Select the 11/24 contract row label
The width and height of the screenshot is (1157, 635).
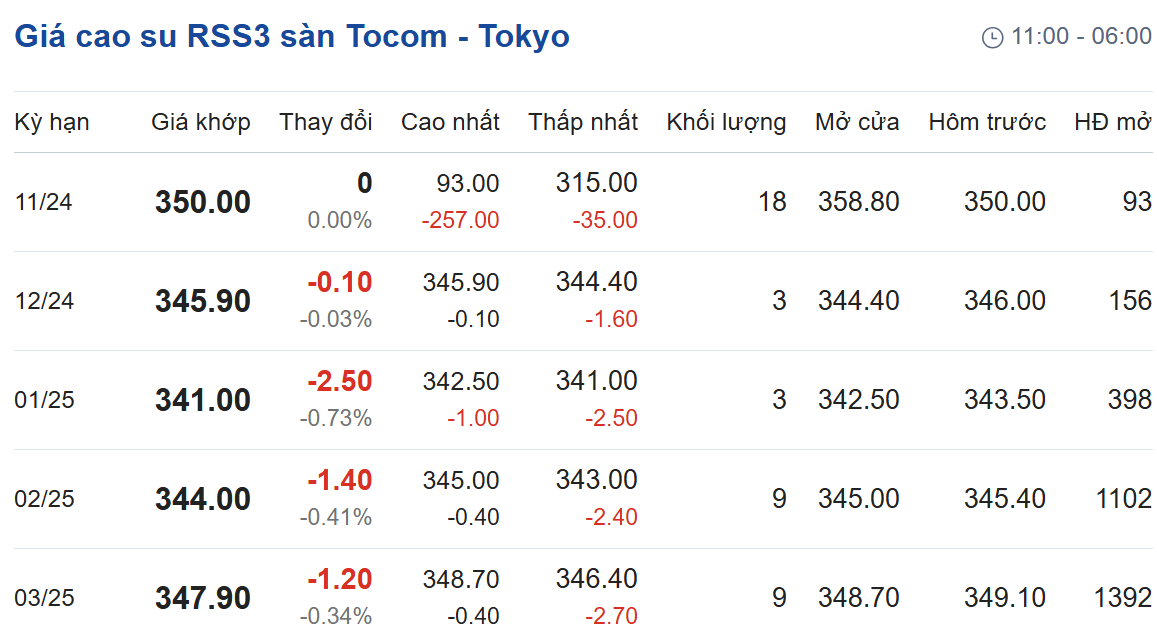pos(44,202)
